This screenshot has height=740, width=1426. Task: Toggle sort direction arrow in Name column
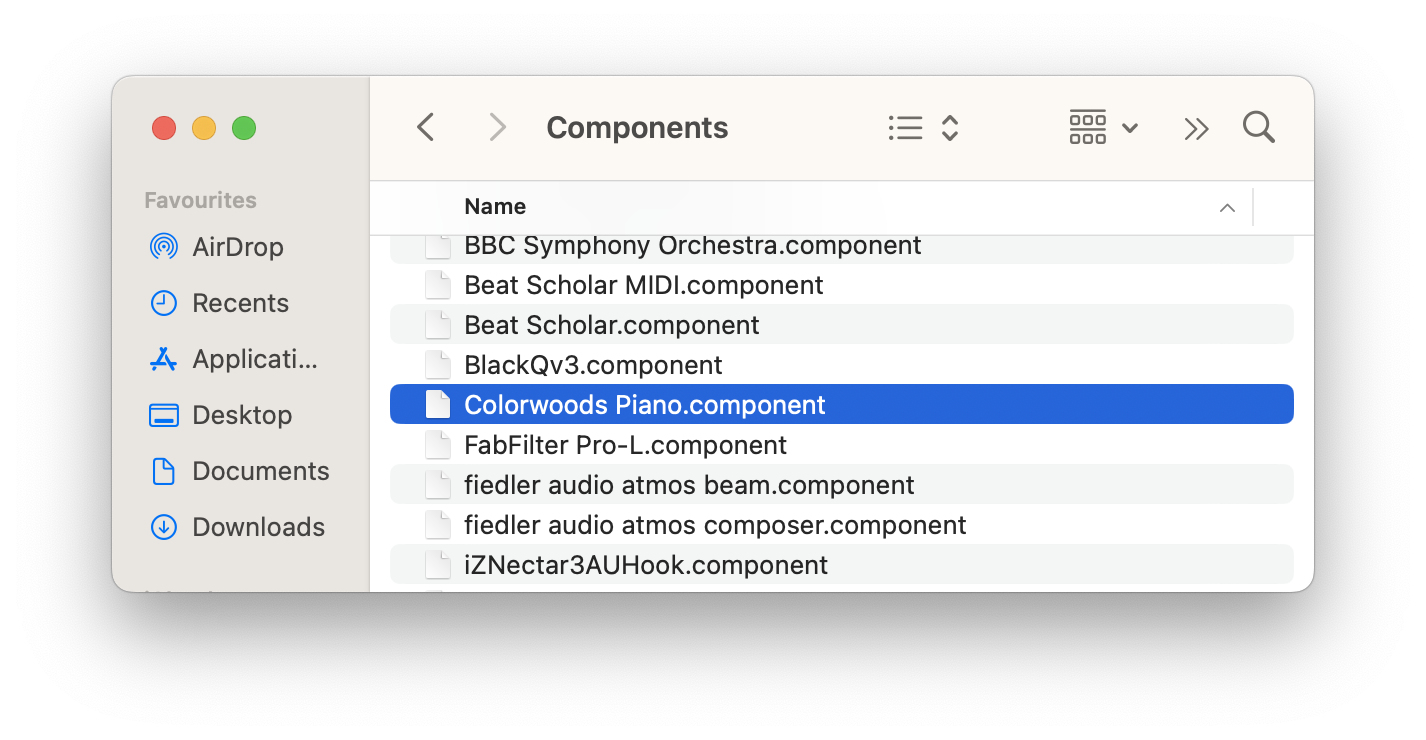1227,208
